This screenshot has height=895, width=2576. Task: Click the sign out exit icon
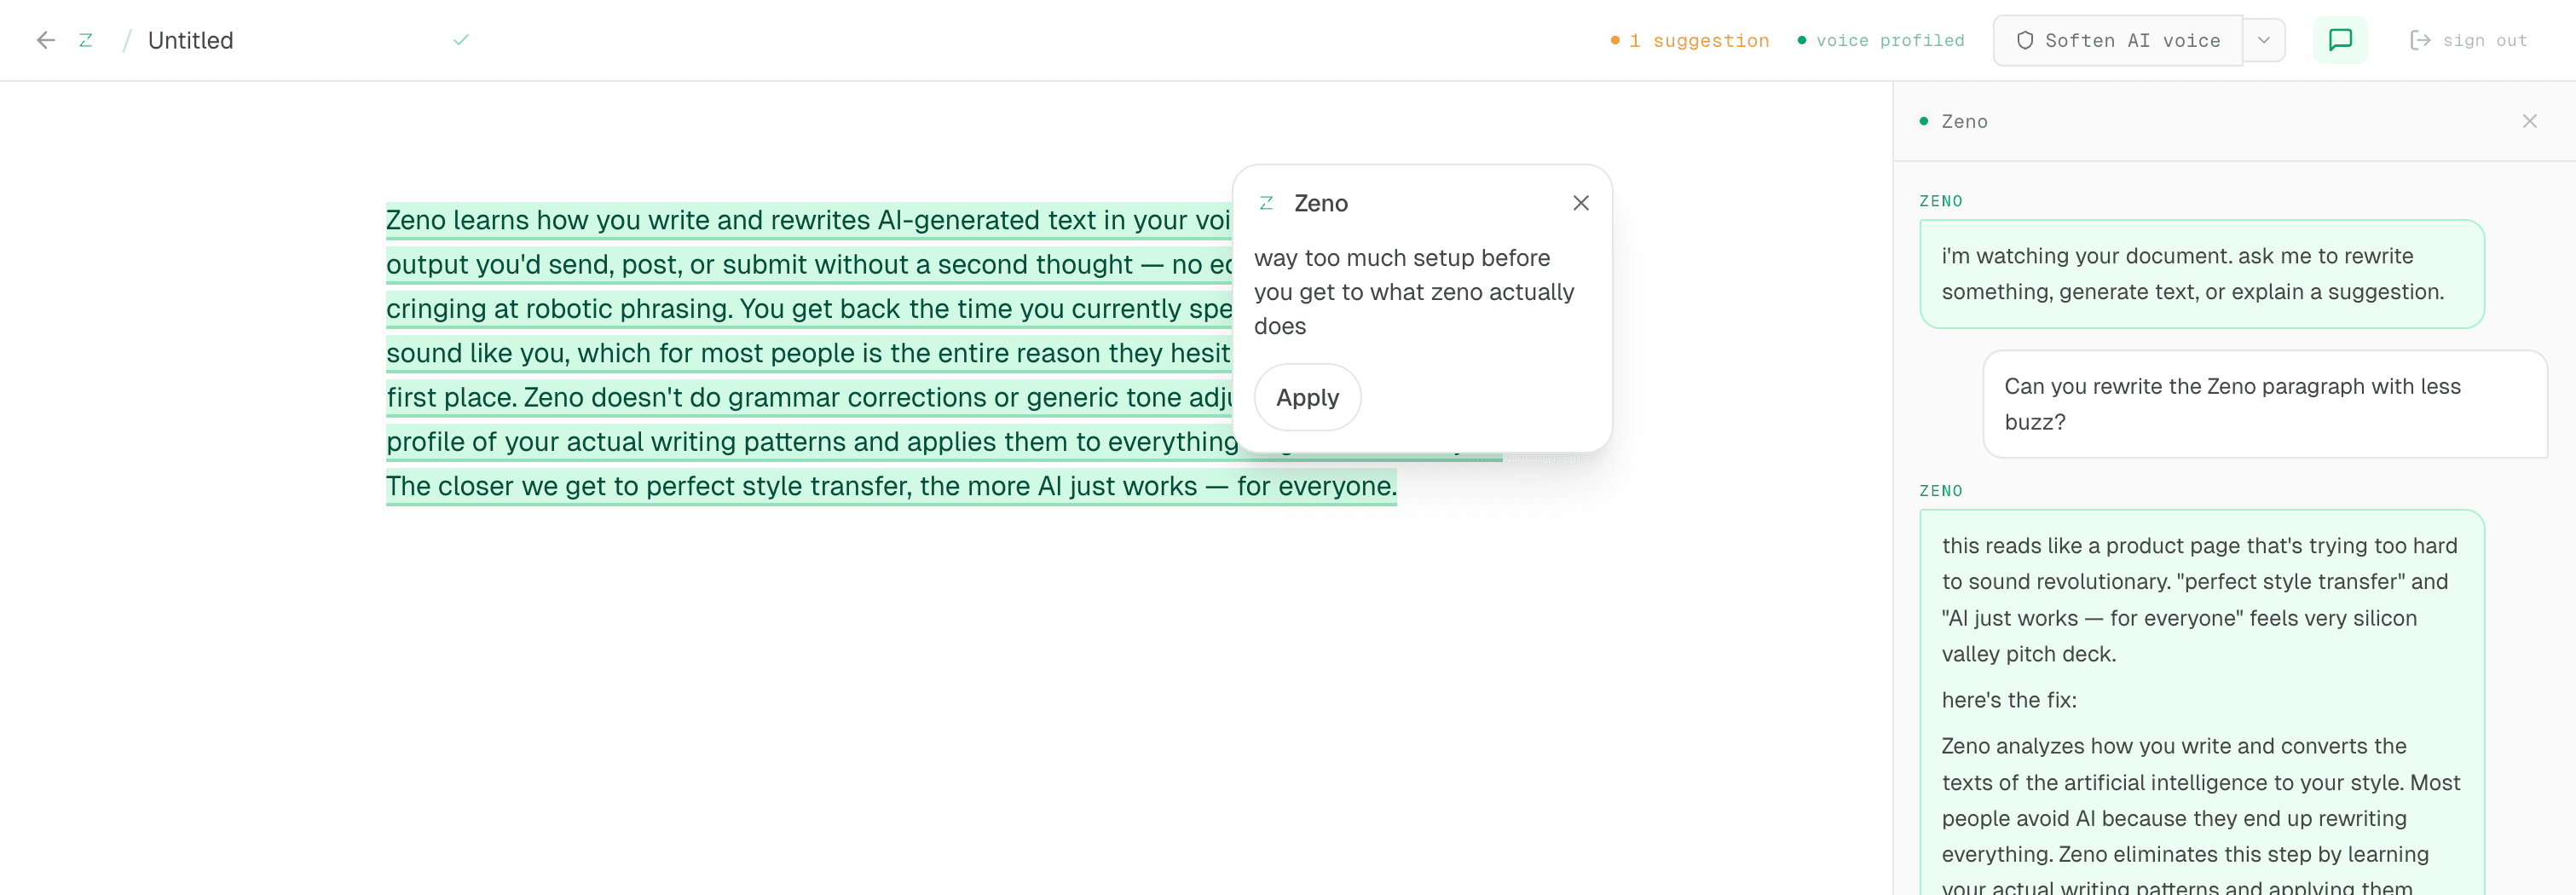(x=2422, y=40)
